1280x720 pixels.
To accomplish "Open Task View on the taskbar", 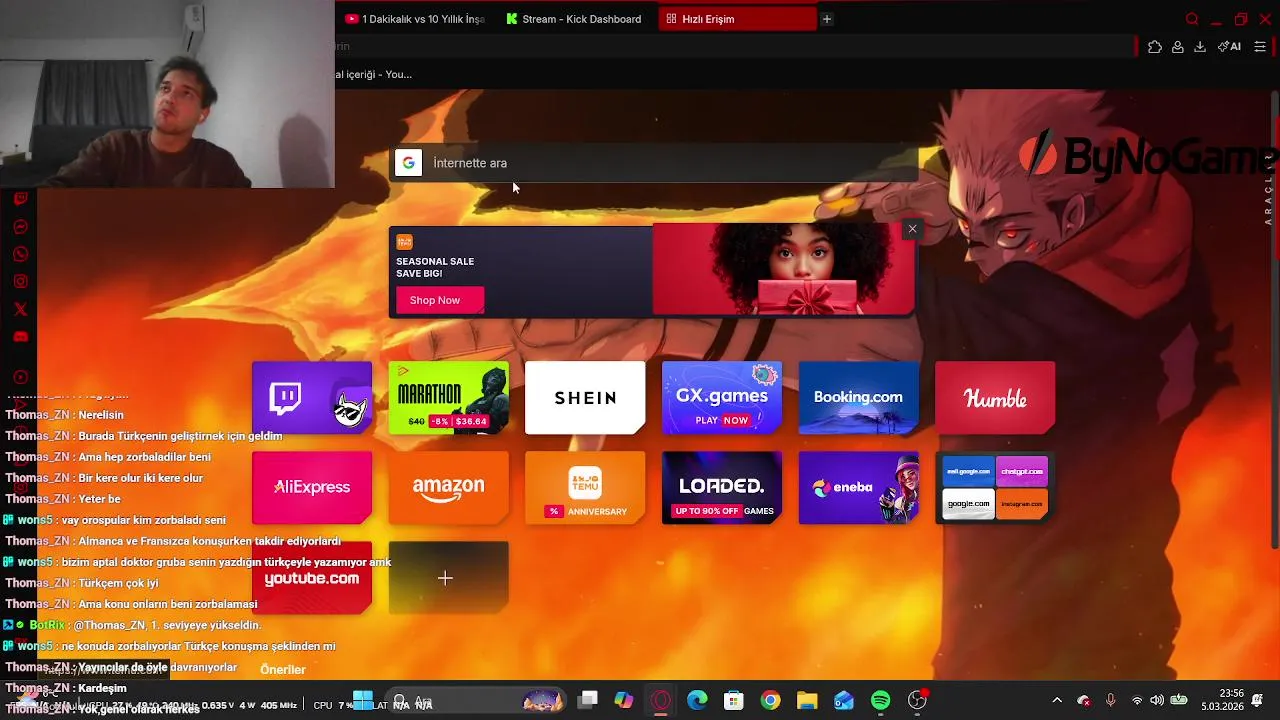I will coord(587,700).
